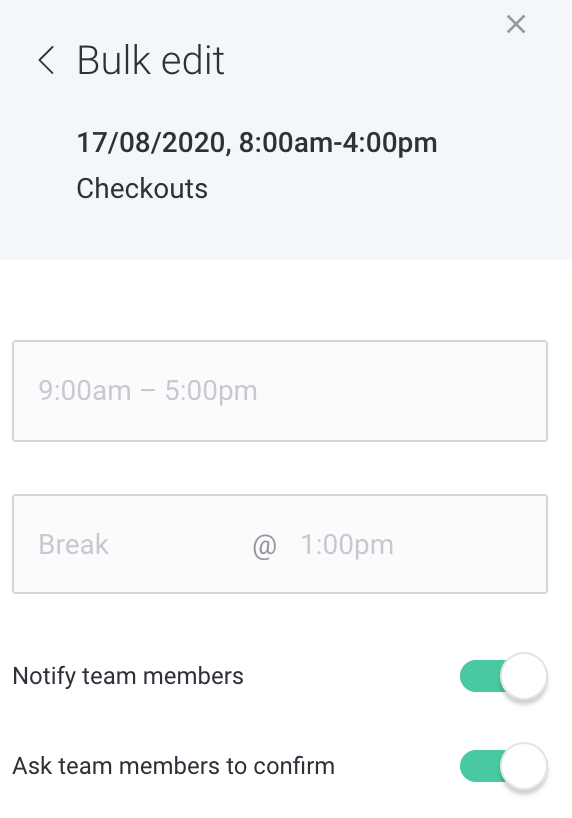Disable Notify team members toggle
The height and width of the screenshot is (818, 572).
[x=503, y=676]
